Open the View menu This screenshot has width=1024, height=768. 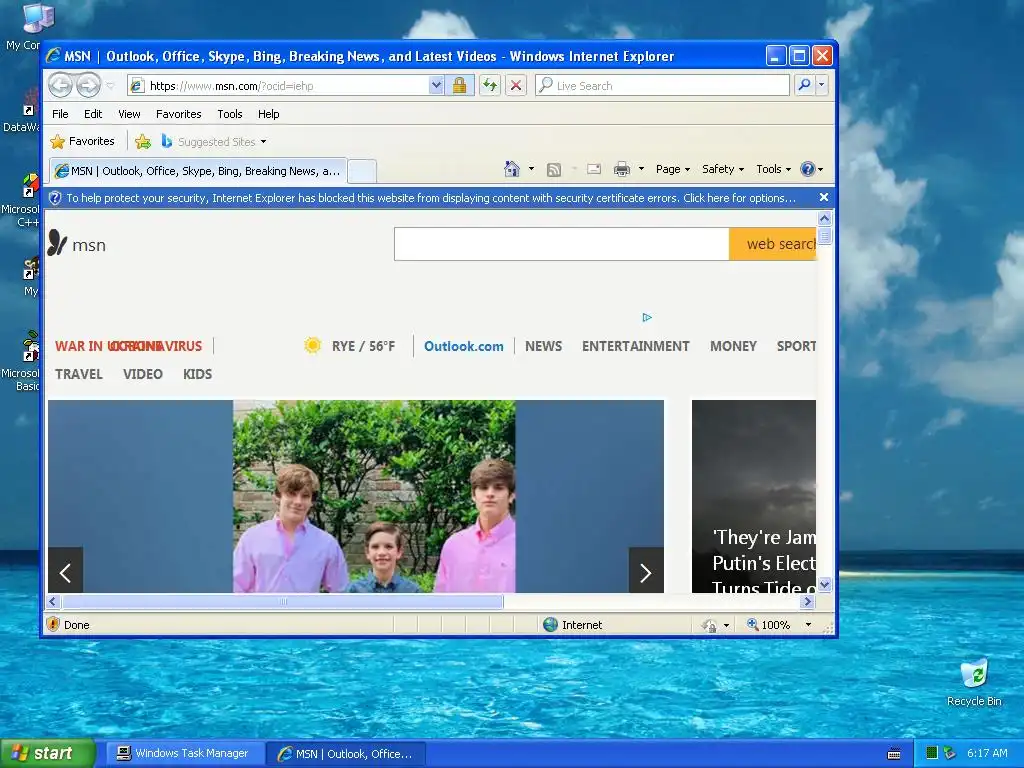[129, 114]
